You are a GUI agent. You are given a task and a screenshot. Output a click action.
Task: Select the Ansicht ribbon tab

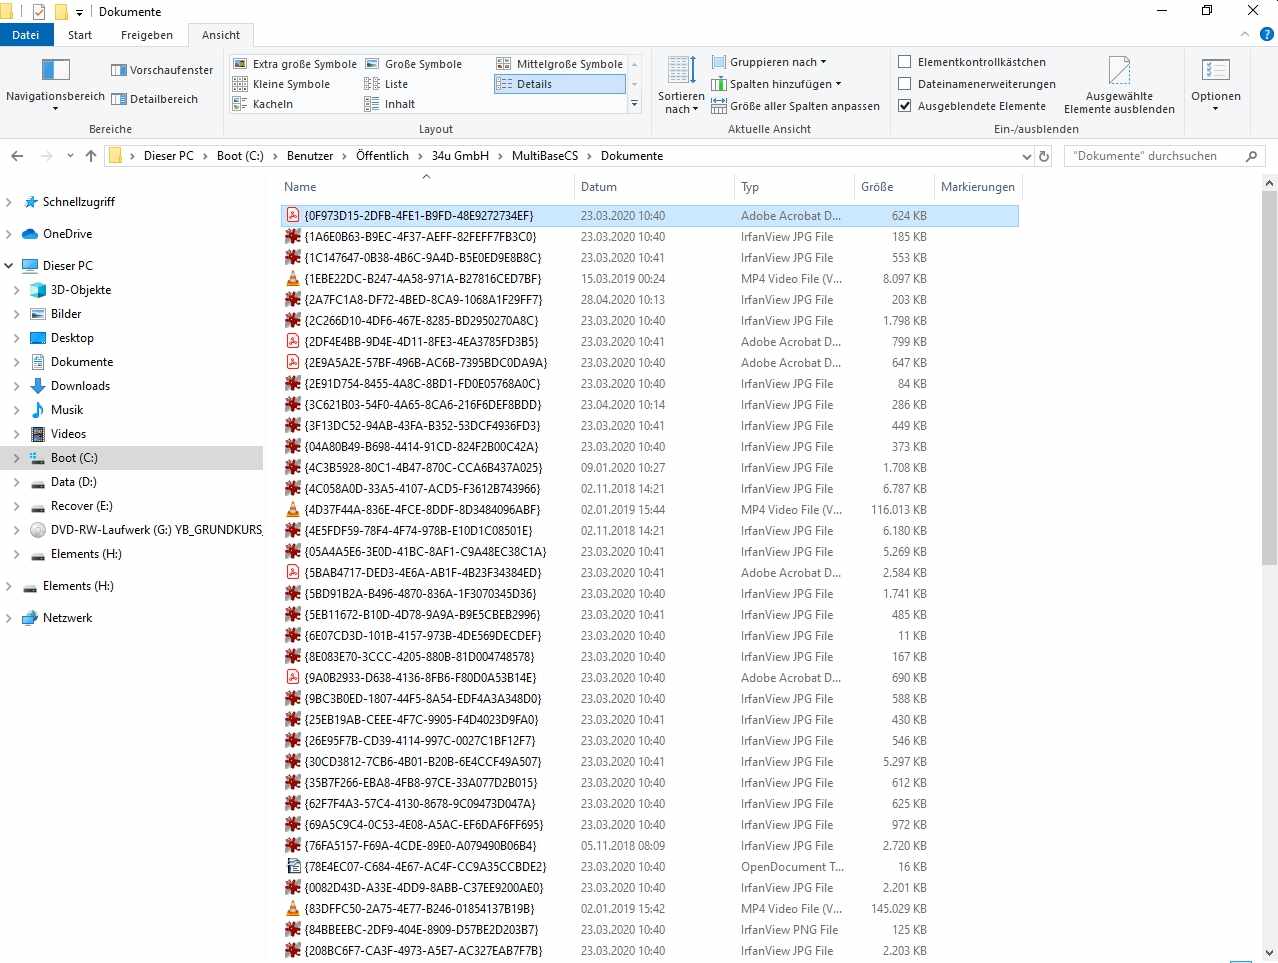pos(221,35)
